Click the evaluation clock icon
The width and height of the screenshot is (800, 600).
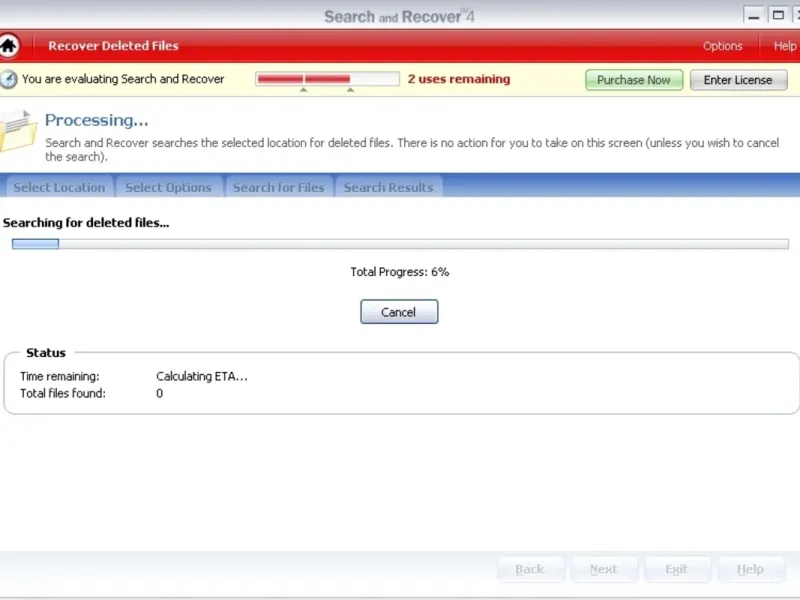(8, 79)
